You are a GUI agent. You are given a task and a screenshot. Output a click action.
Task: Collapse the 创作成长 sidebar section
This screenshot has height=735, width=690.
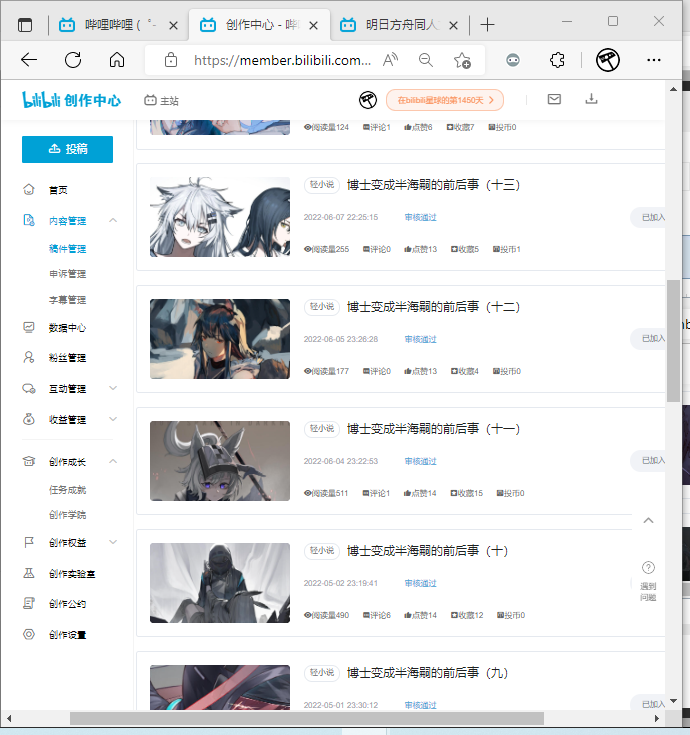click(x=113, y=461)
